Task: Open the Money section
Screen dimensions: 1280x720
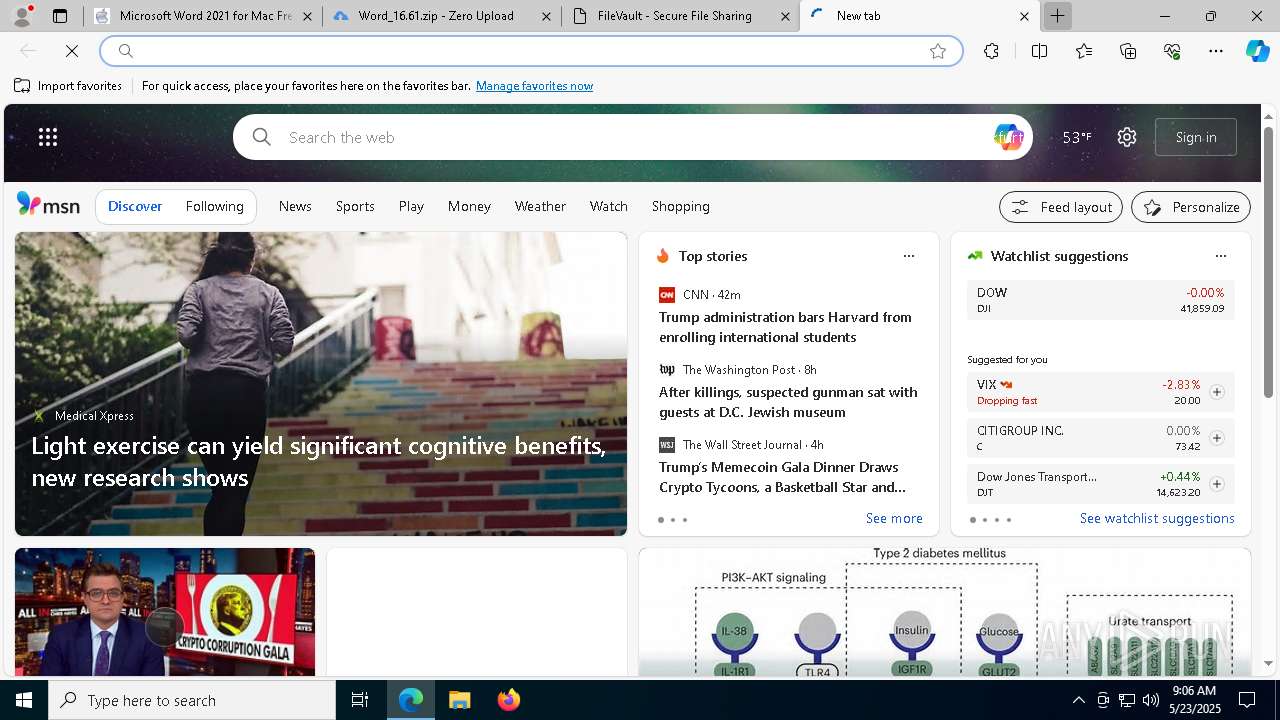Action: pyautogui.click(x=469, y=206)
